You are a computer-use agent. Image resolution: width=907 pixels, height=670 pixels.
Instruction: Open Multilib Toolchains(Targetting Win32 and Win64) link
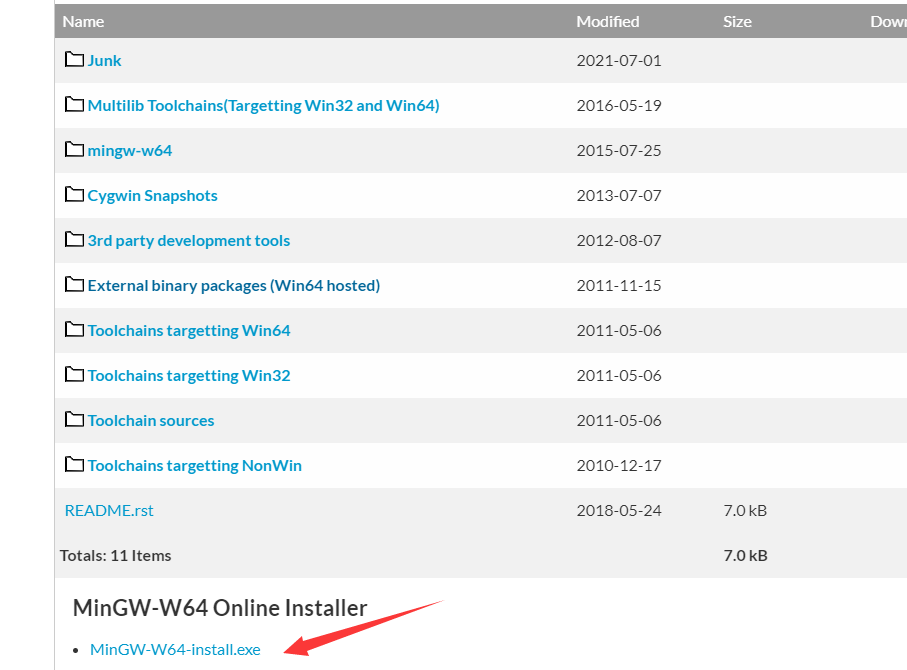tap(263, 105)
